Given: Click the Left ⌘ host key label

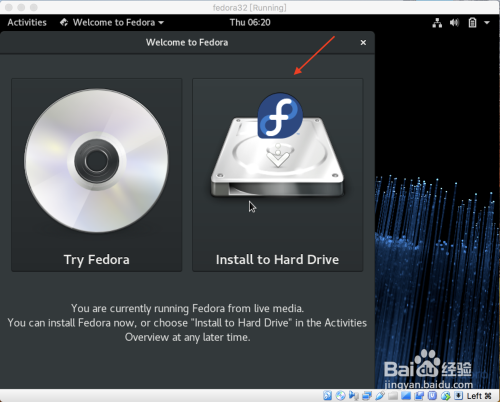Looking at the screenshot, I should click(x=479, y=396).
